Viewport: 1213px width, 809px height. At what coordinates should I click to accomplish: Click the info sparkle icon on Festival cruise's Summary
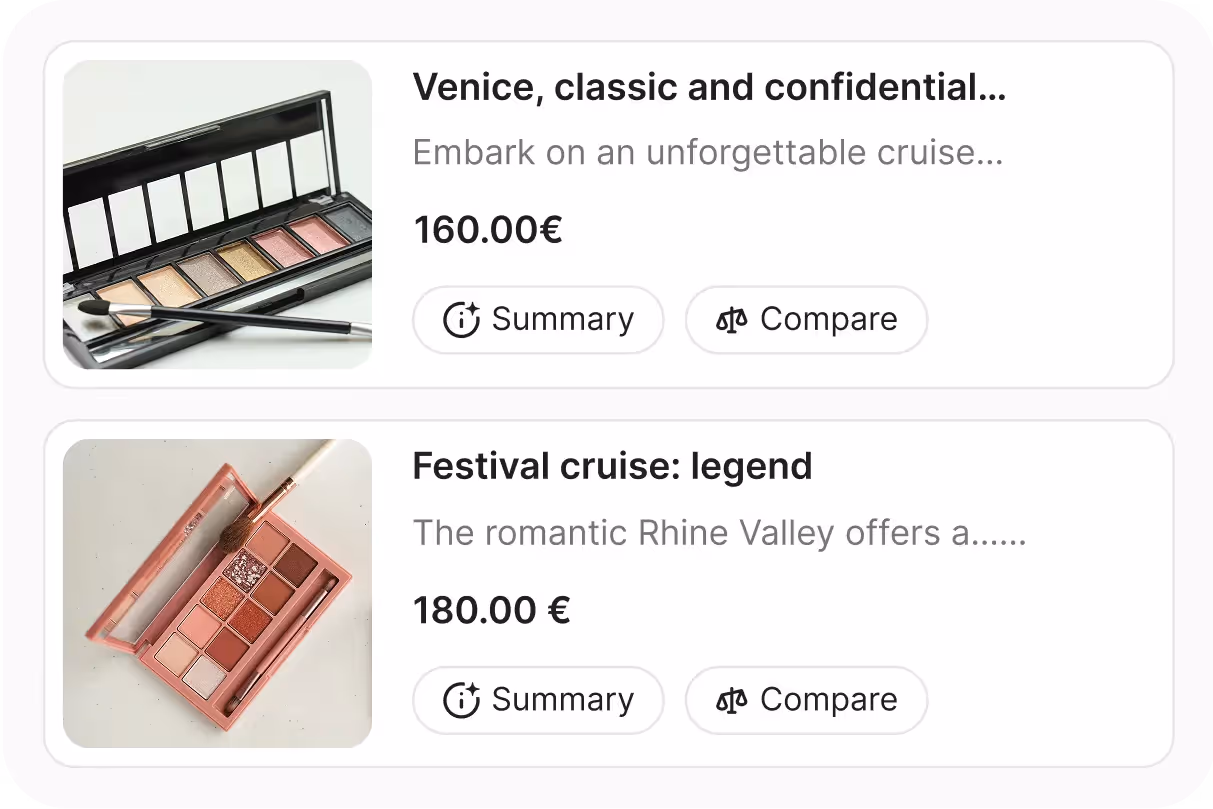click(x=461, y=700)
